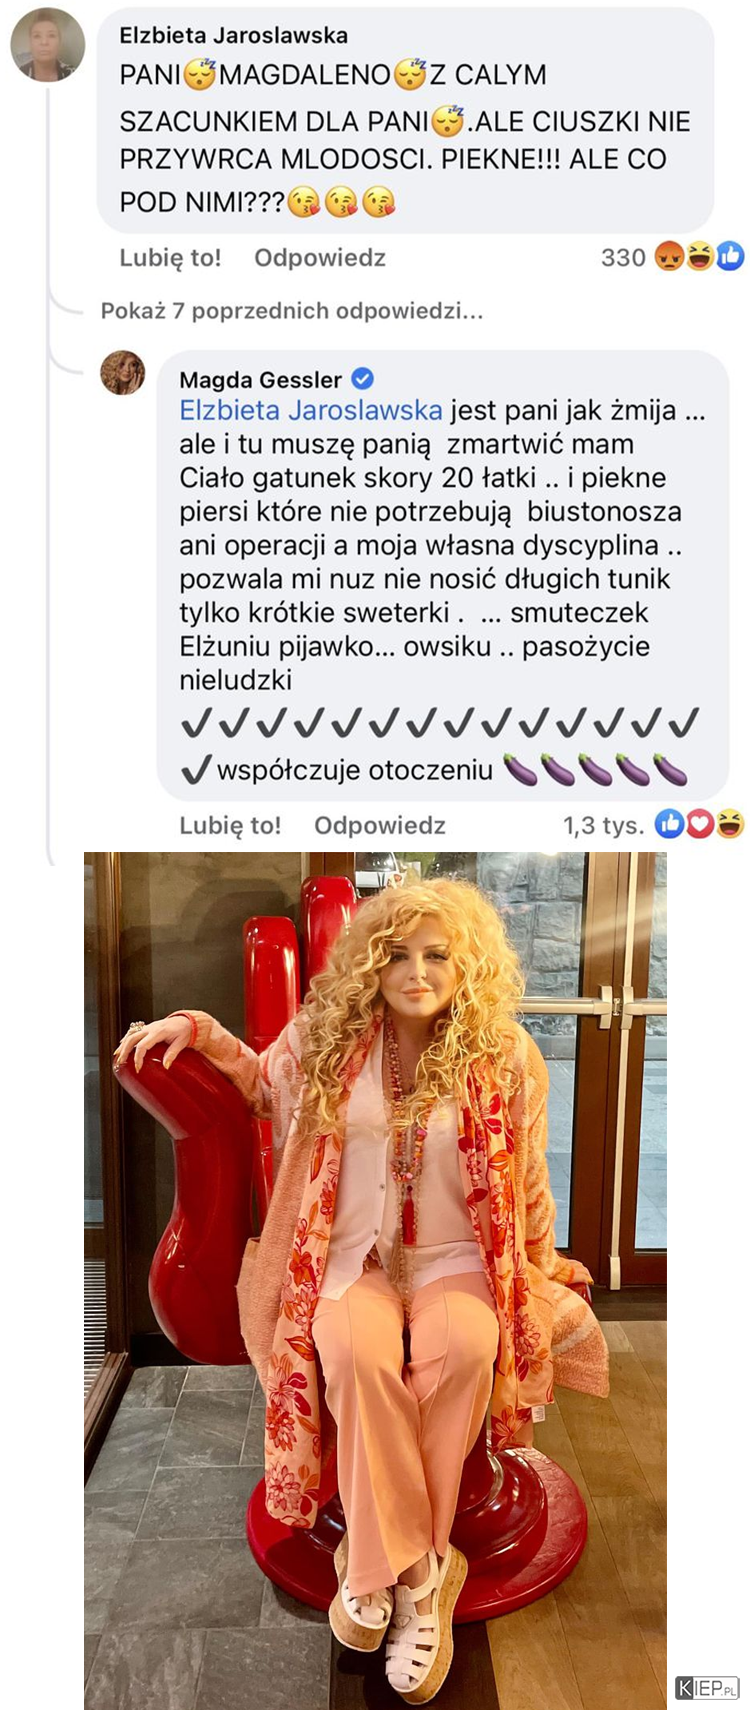Click 'Odpowiedz' under Magda Gessler's reply
This screenshot has height=1710, width=750.
coord(380,826)
